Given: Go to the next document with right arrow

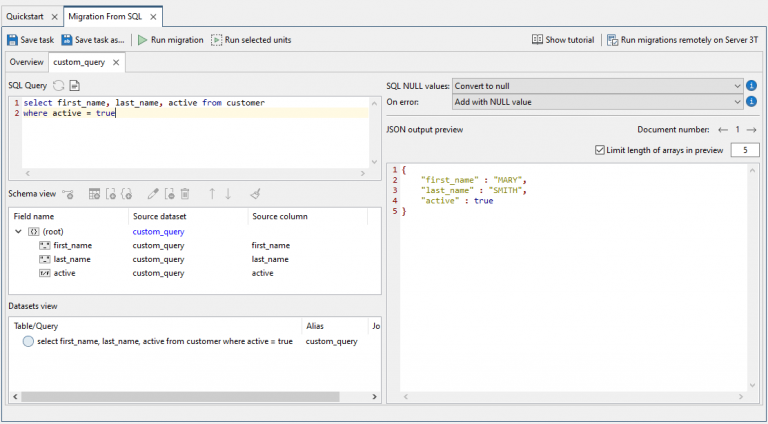Looking at the screenshot, I should pyautogui.click(x=752, y=130).
